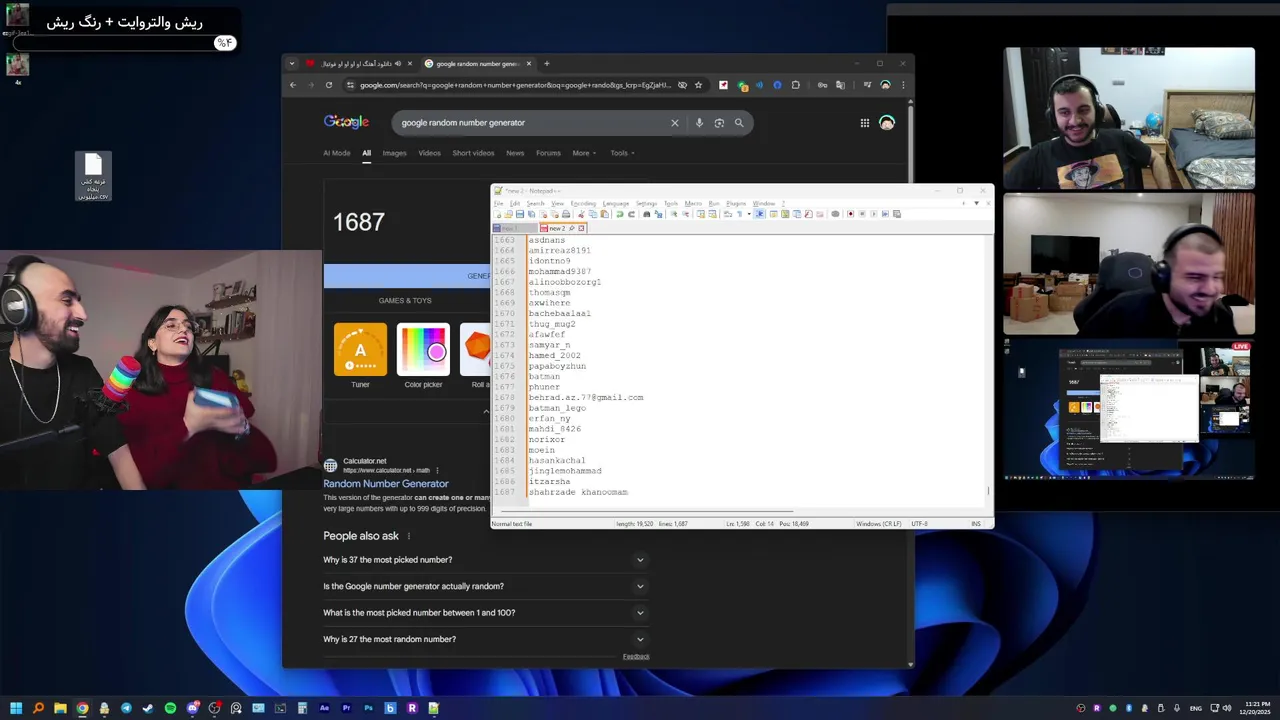Reload the Chrome page
Screen dimensions: 1280x720
(328, 85)
